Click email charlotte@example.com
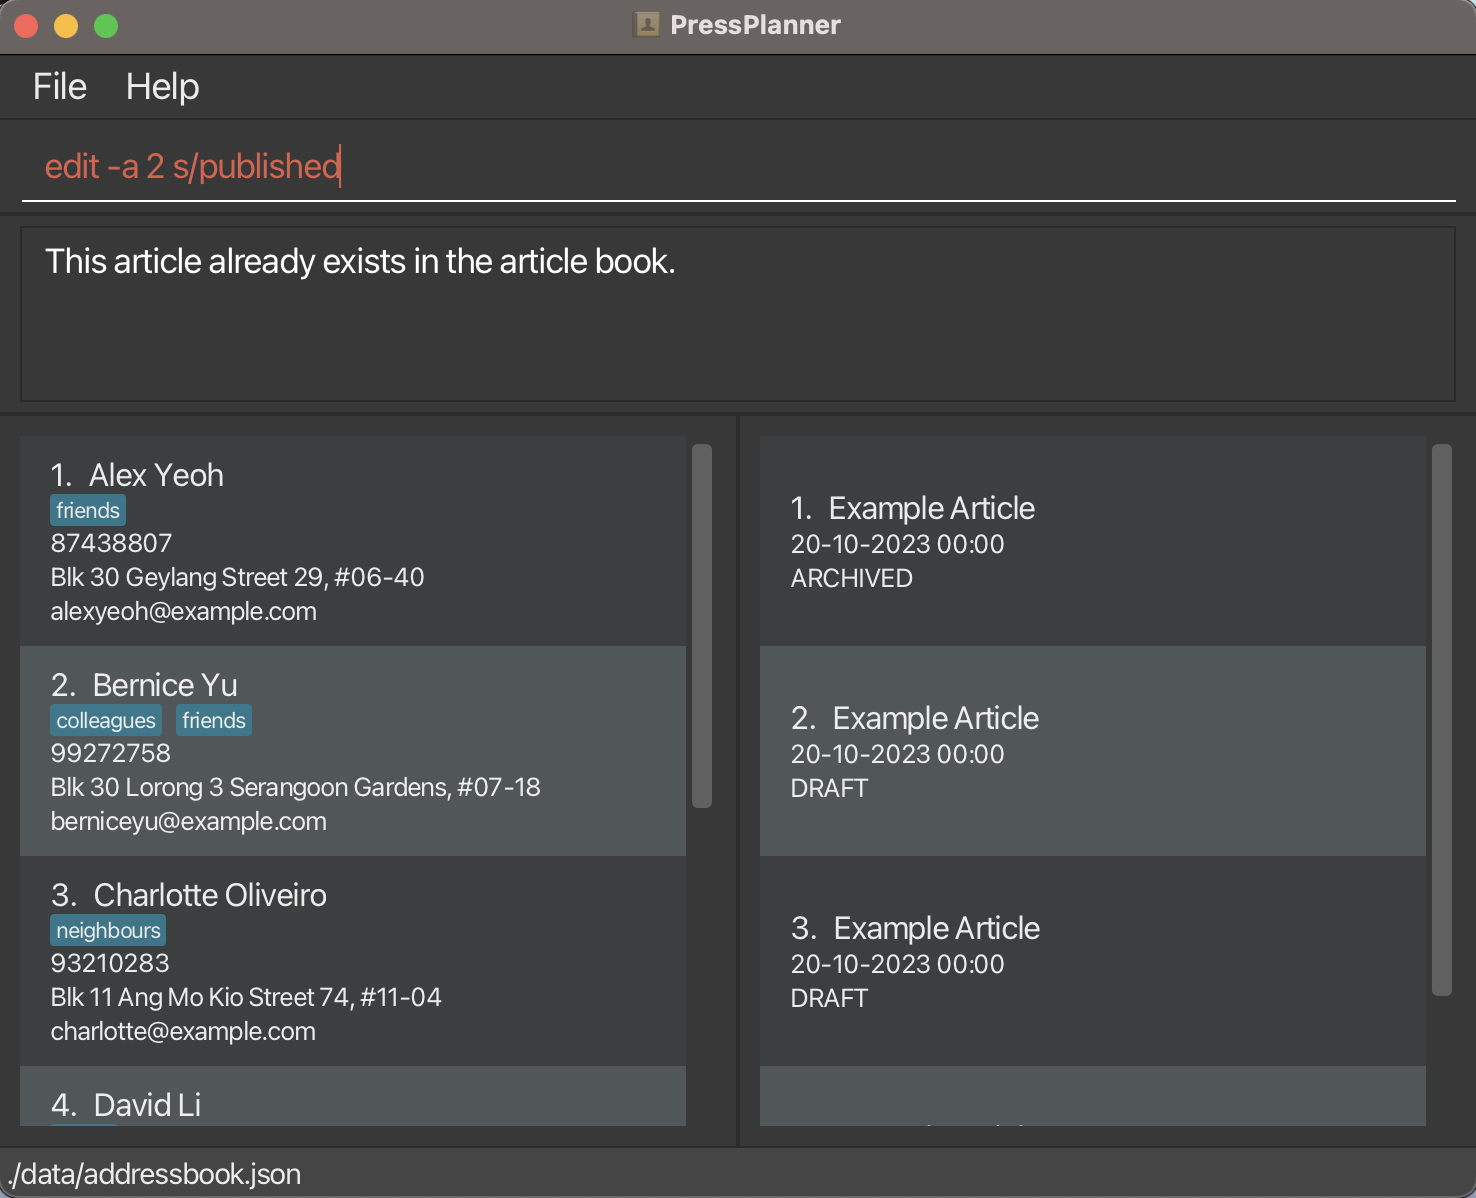This screenshot has width=1476, height=1198. [183, 1031]
